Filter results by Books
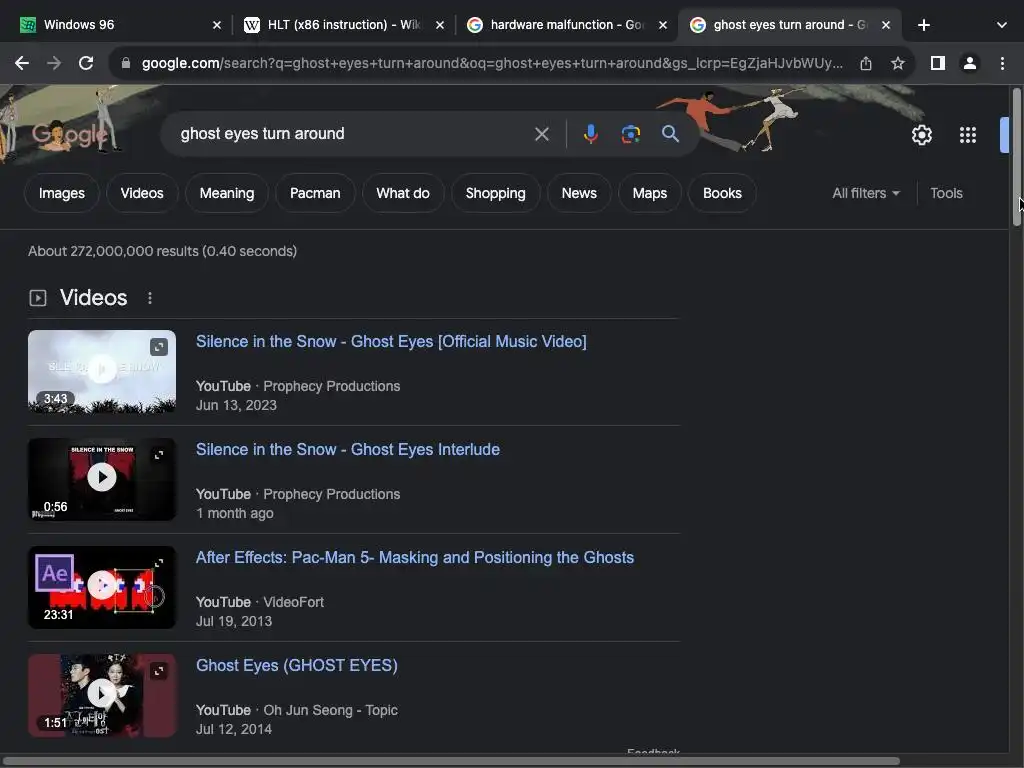The width and height of the screenshot is (1024, 768). click(x=722, y=193)
